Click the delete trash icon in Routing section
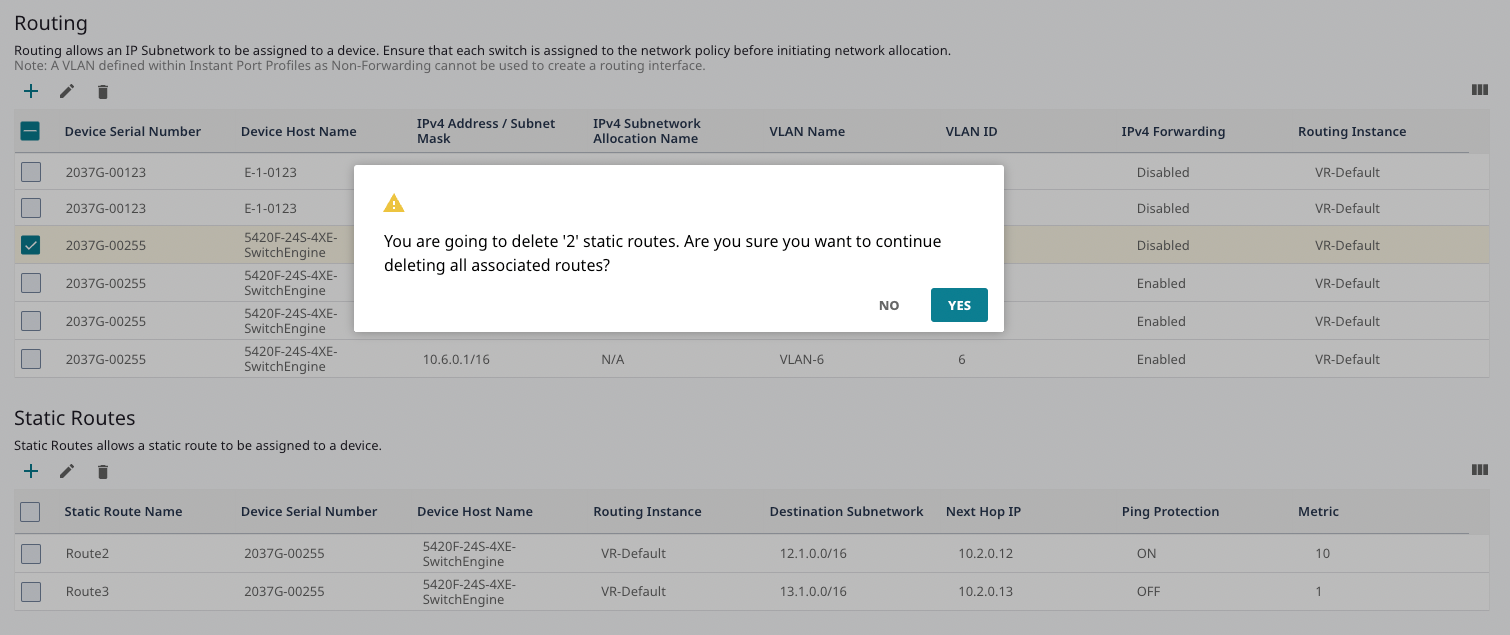This screenshot has width=1510, height=635. [x=102, y=92]
